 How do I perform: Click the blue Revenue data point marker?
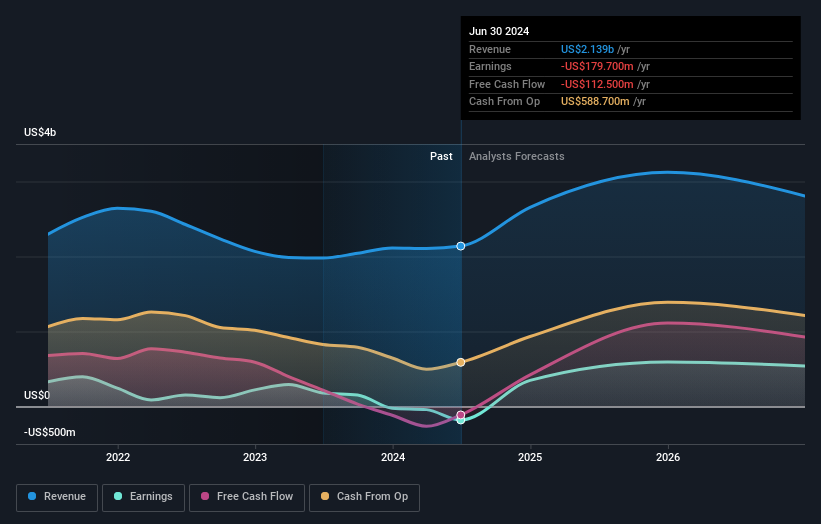461,246
